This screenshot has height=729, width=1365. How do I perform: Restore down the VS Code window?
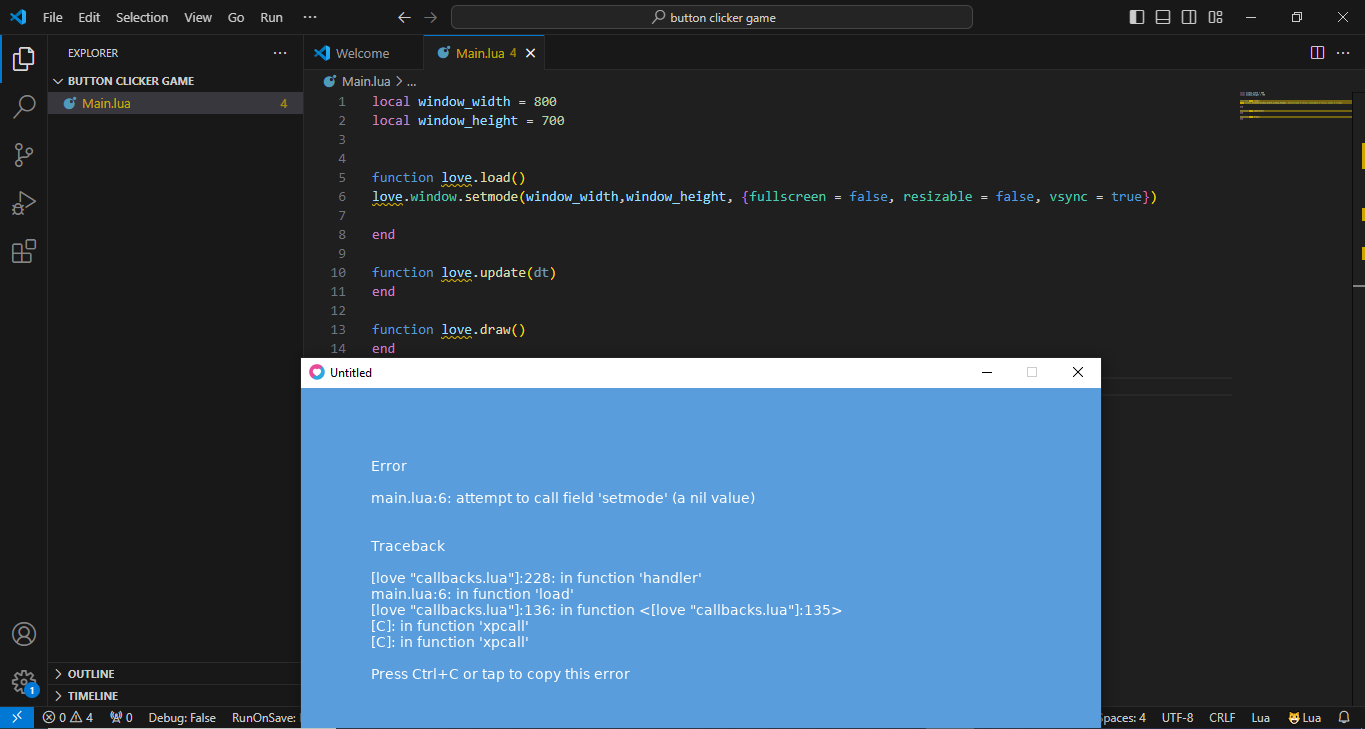[1297, 17]
